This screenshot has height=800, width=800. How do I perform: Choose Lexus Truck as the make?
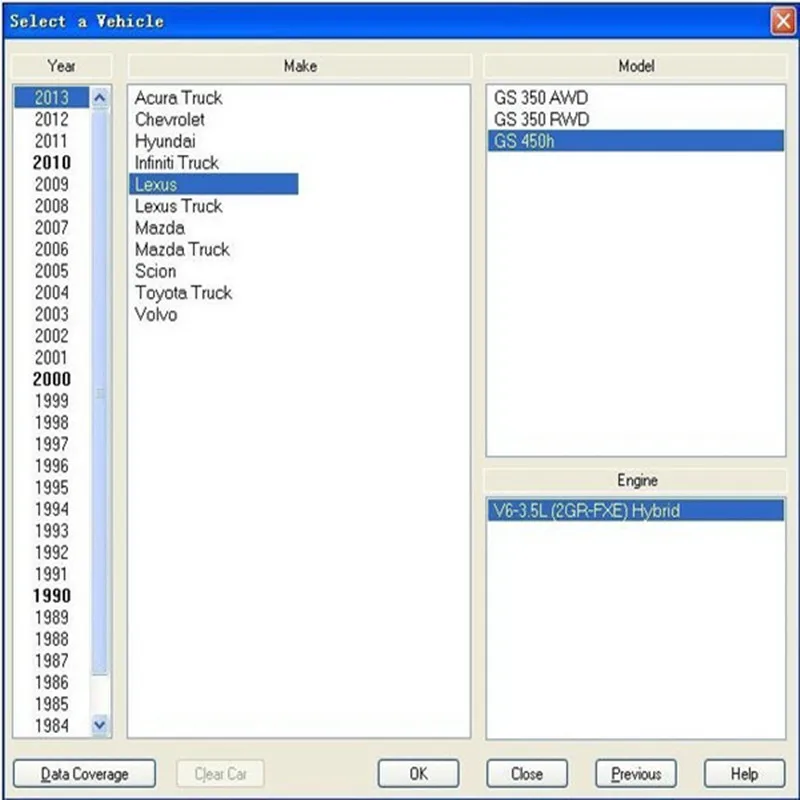coord(178,206)
